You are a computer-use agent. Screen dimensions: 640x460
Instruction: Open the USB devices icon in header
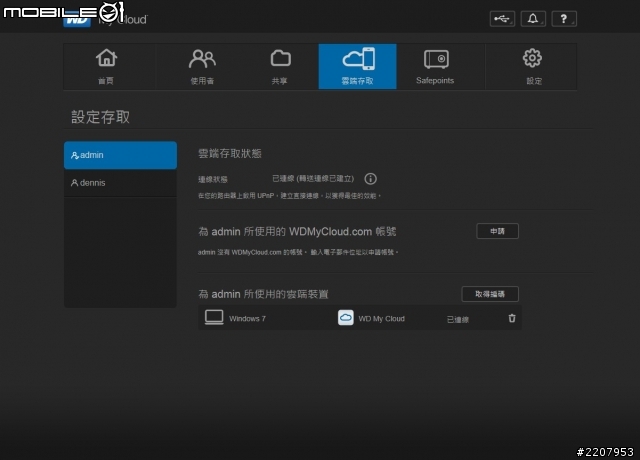[x=502, y=19]
